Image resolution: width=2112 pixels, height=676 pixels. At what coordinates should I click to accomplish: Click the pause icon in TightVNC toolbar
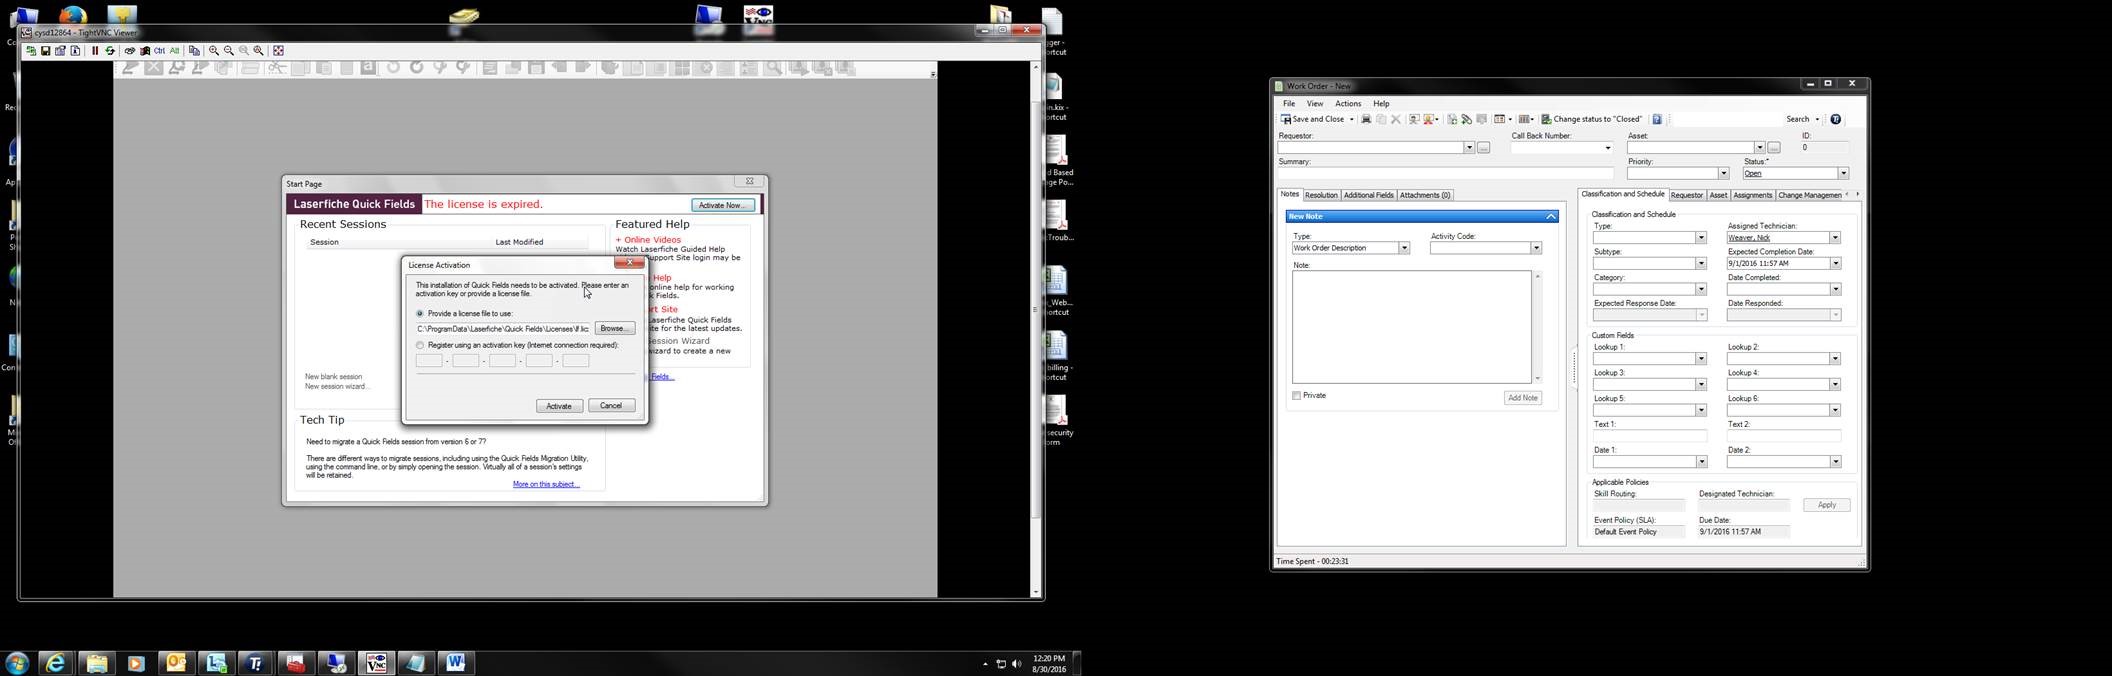pos(95,51)
